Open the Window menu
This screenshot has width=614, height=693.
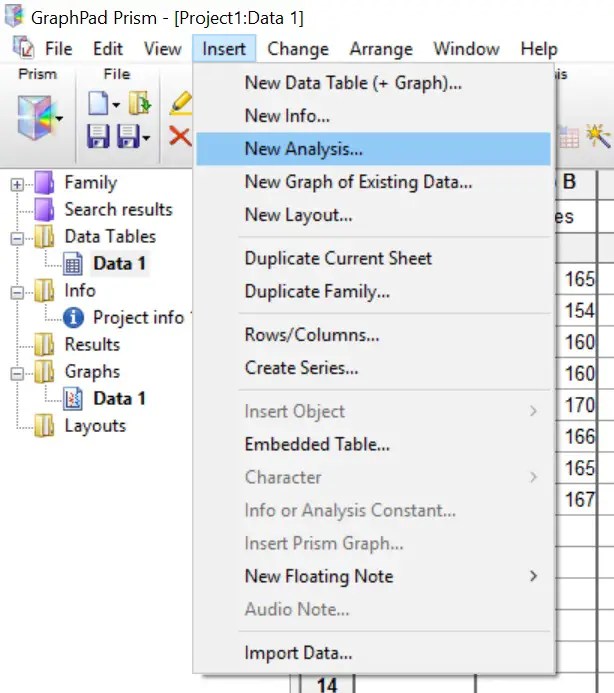(x=466, y=49)
